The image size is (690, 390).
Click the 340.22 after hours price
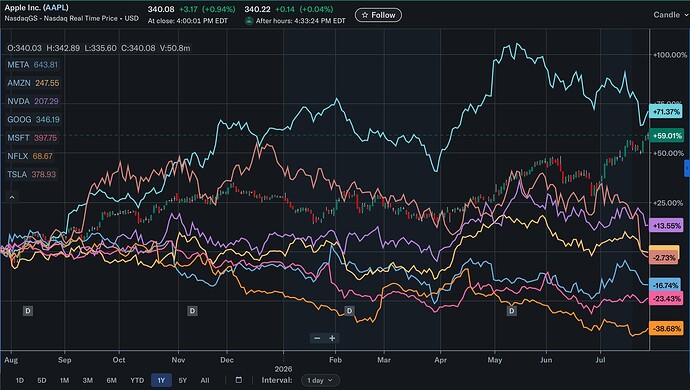click(x=257, y=9)
